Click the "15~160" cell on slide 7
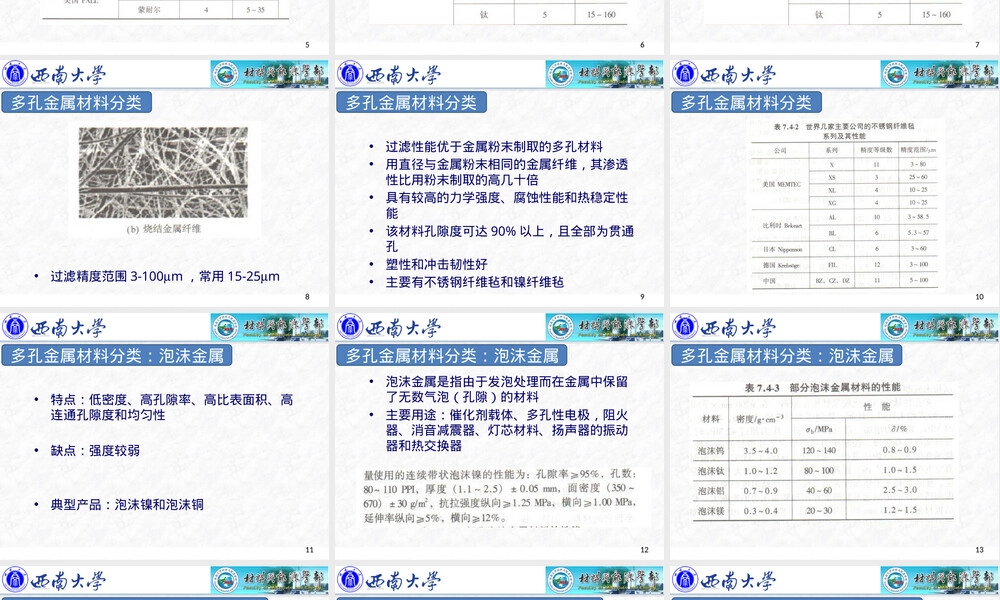The width and height of the screenshot is (1000, 600). (x=936, y=14)
